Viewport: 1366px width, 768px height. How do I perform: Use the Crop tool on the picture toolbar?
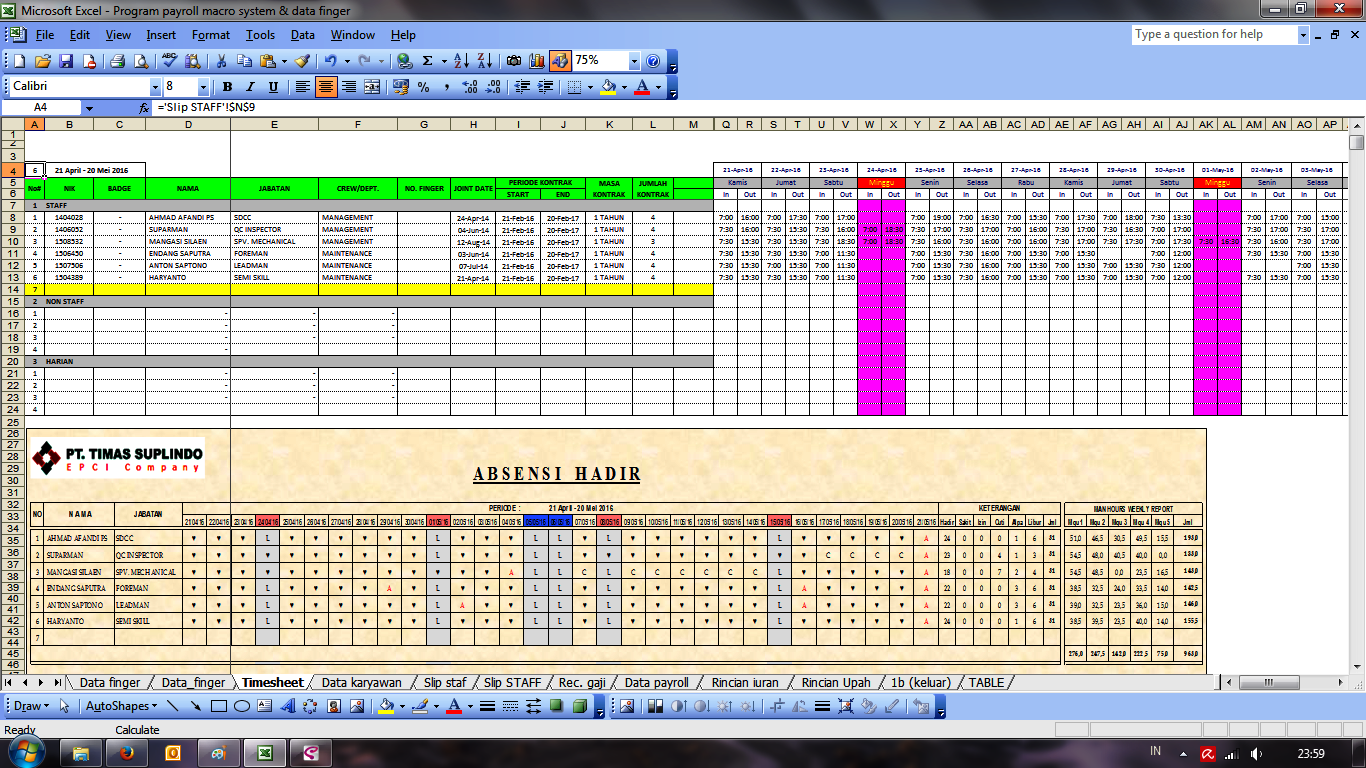point(778,707)
